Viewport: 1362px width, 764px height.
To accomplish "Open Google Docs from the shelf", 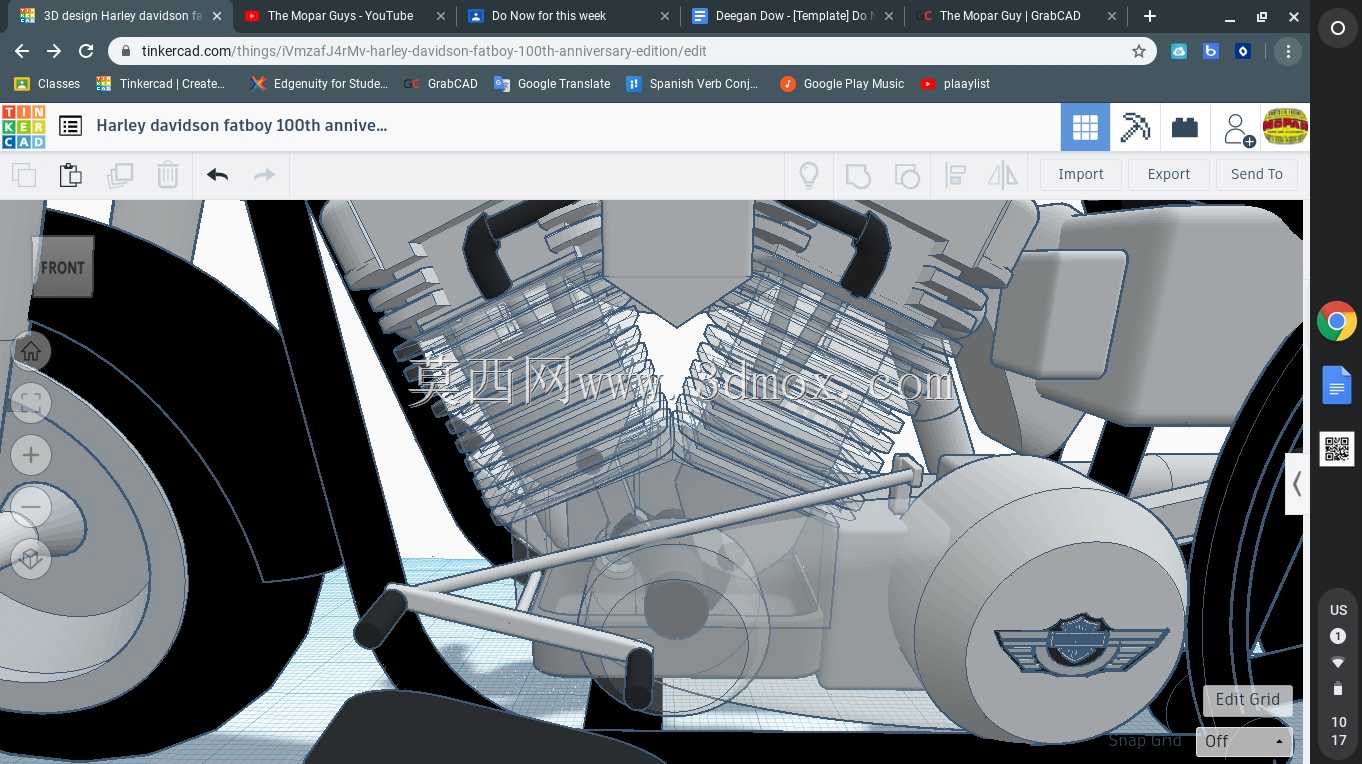I will (1337, 385).
